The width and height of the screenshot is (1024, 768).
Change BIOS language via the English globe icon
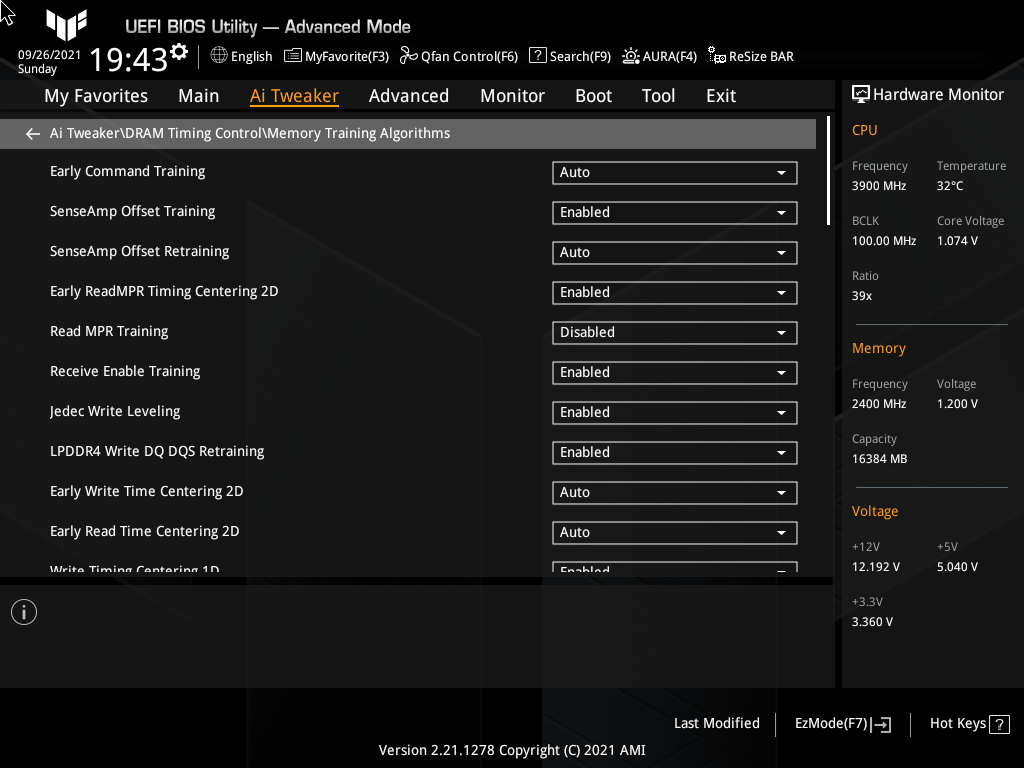240,56
